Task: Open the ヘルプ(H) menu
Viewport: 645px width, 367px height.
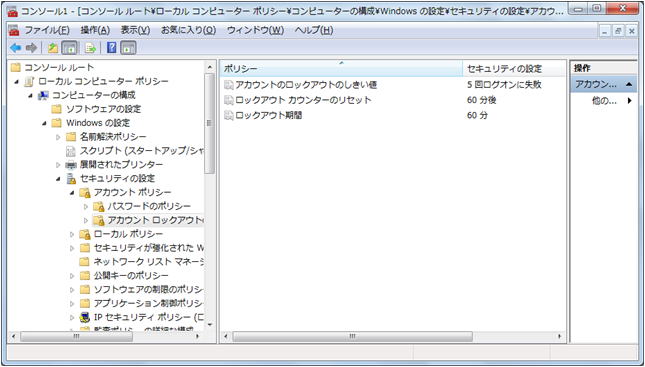Action: (314, 30)
